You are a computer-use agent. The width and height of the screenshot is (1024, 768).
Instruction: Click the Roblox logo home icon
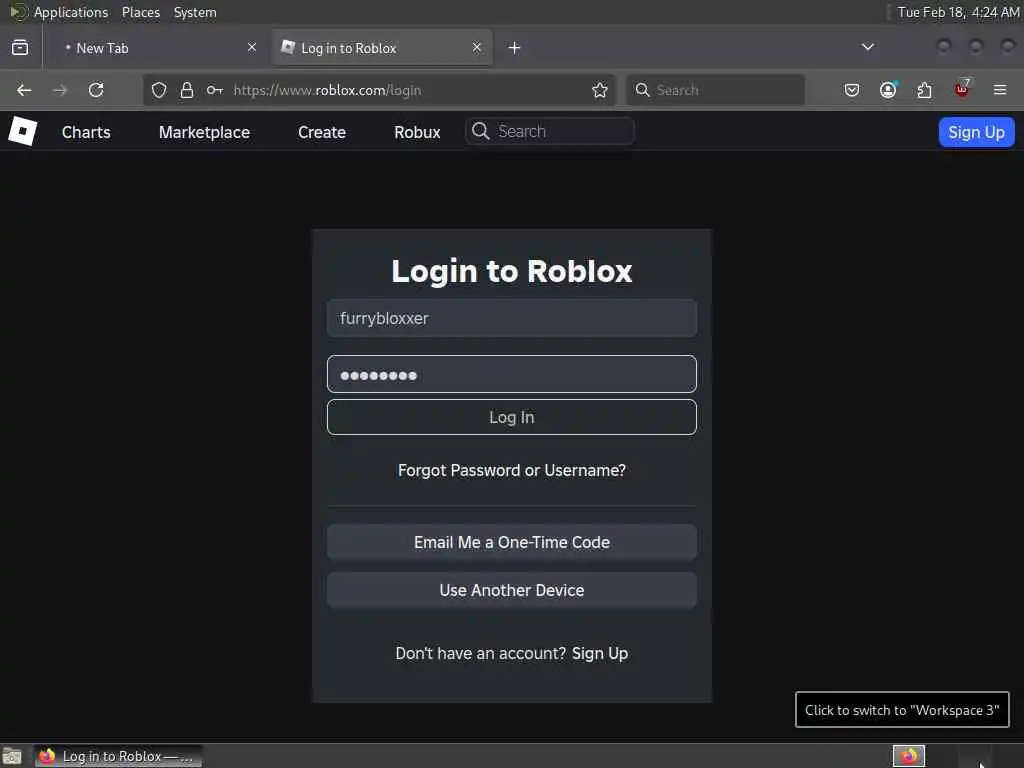[23, 131]
